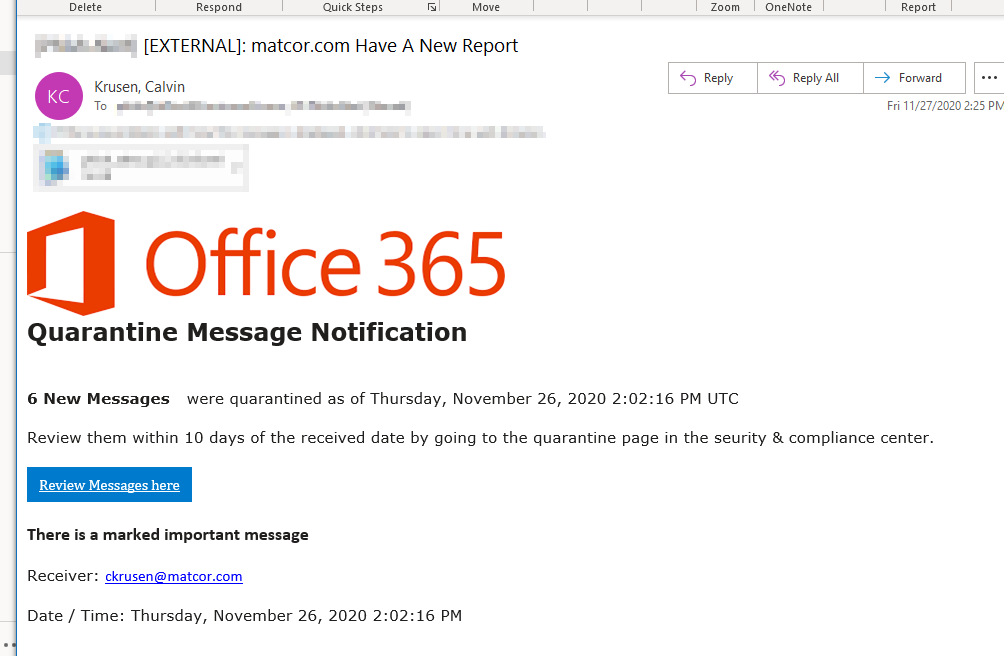The width and height of the screenshot is (1004, 656).
Task: Select sender name Krusen, Calvin
Action: (x=139, y=87)
